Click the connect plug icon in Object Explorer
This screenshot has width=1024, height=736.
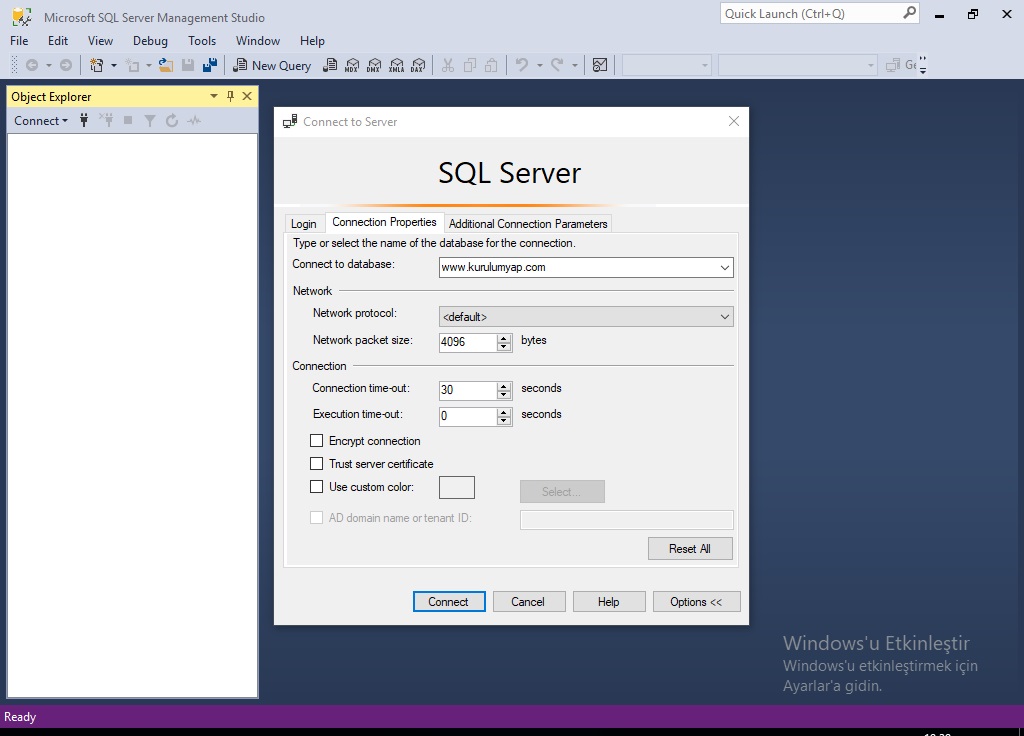[84, 120]
